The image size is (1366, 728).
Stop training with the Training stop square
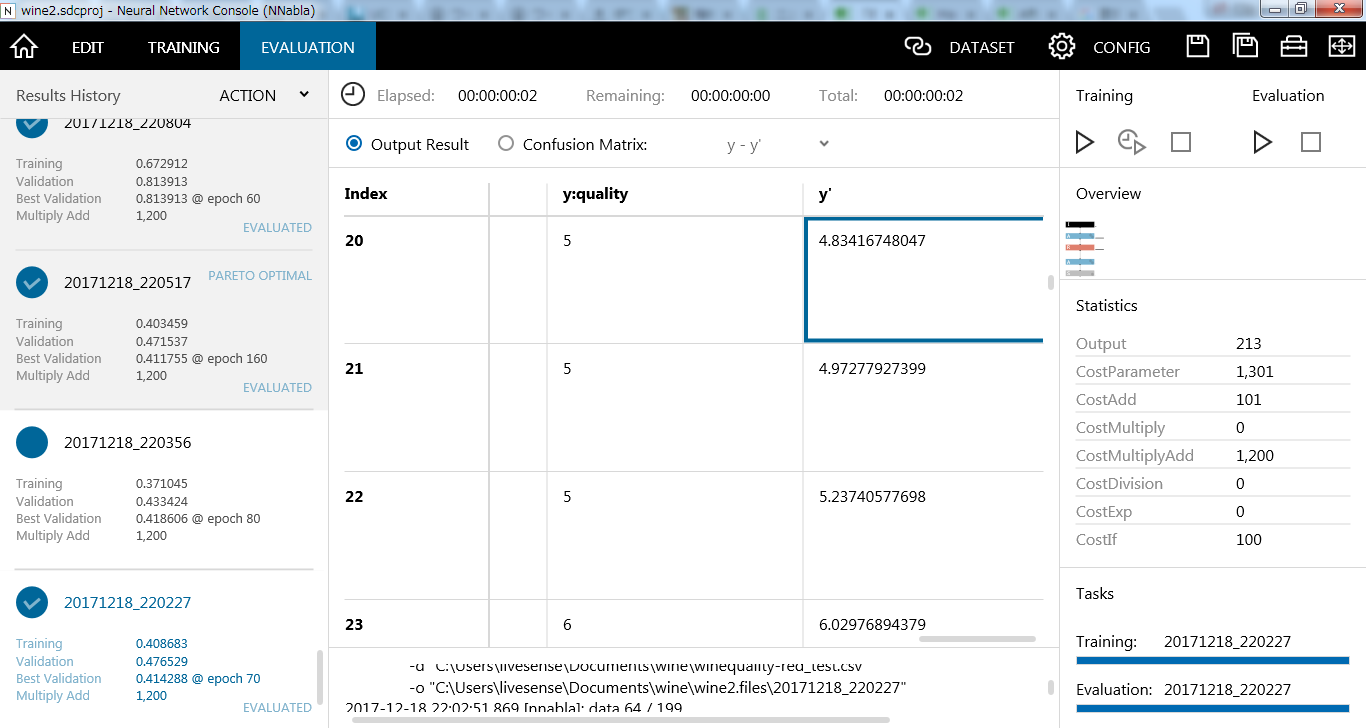click(x=1181, y=143)
